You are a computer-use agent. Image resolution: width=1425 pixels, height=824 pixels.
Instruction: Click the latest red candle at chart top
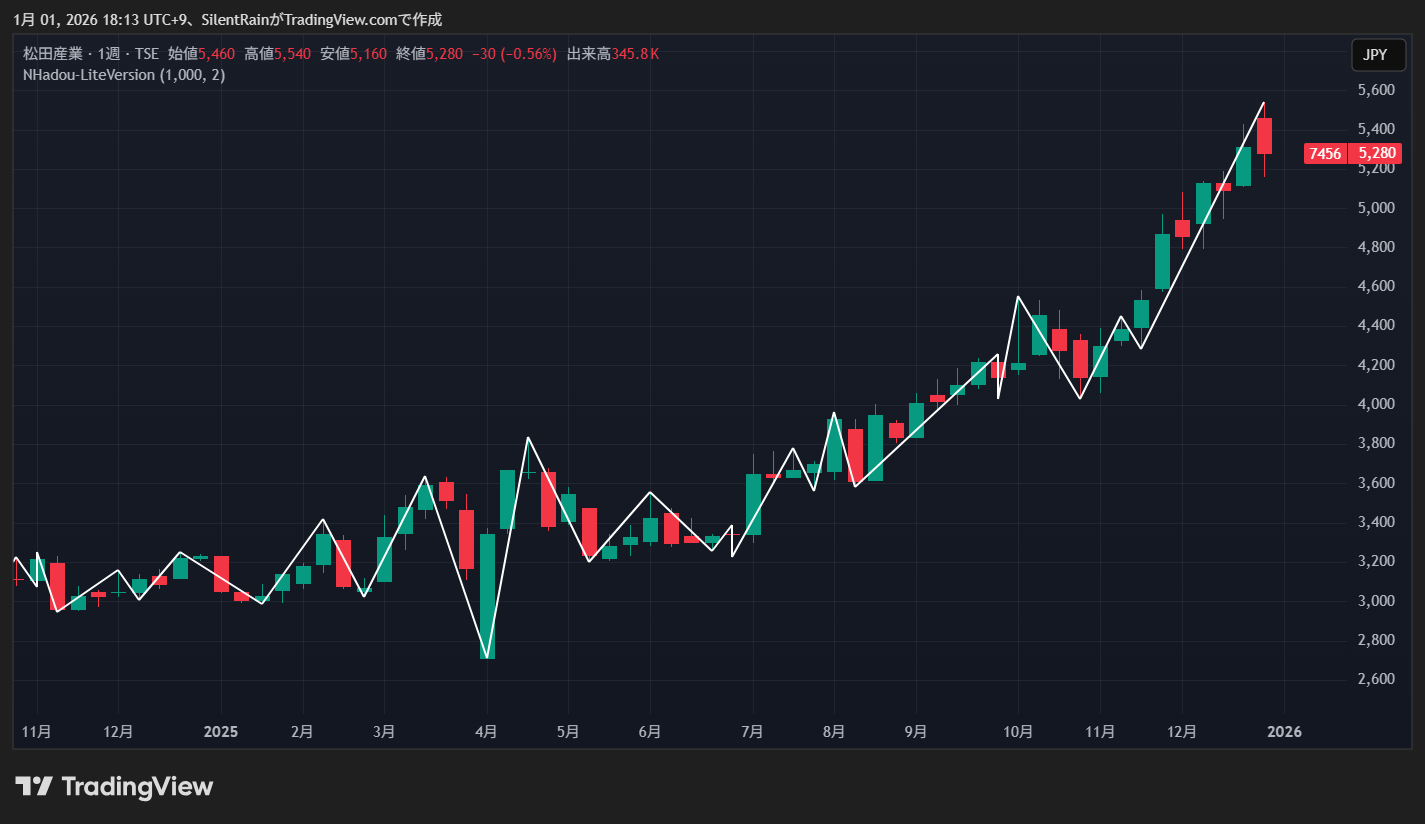pyautogui.click(x=1264, y=136)
